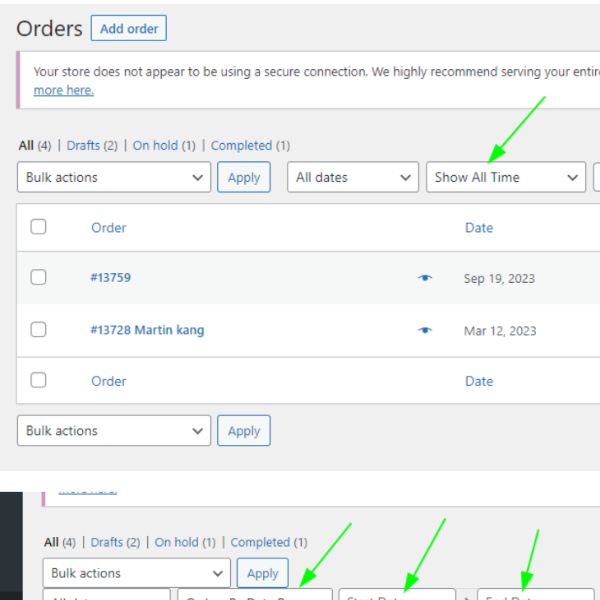Select All (4) filter in the lower screenshot

[60, 543]
